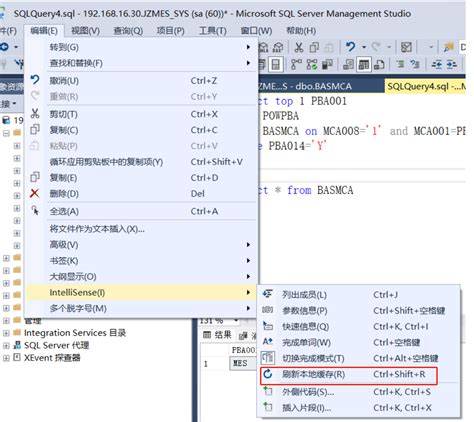Switch to the SQLQuery4.sql document tab
The height and width of the screenshot is (422, 474).
click(x=425, y=86)
